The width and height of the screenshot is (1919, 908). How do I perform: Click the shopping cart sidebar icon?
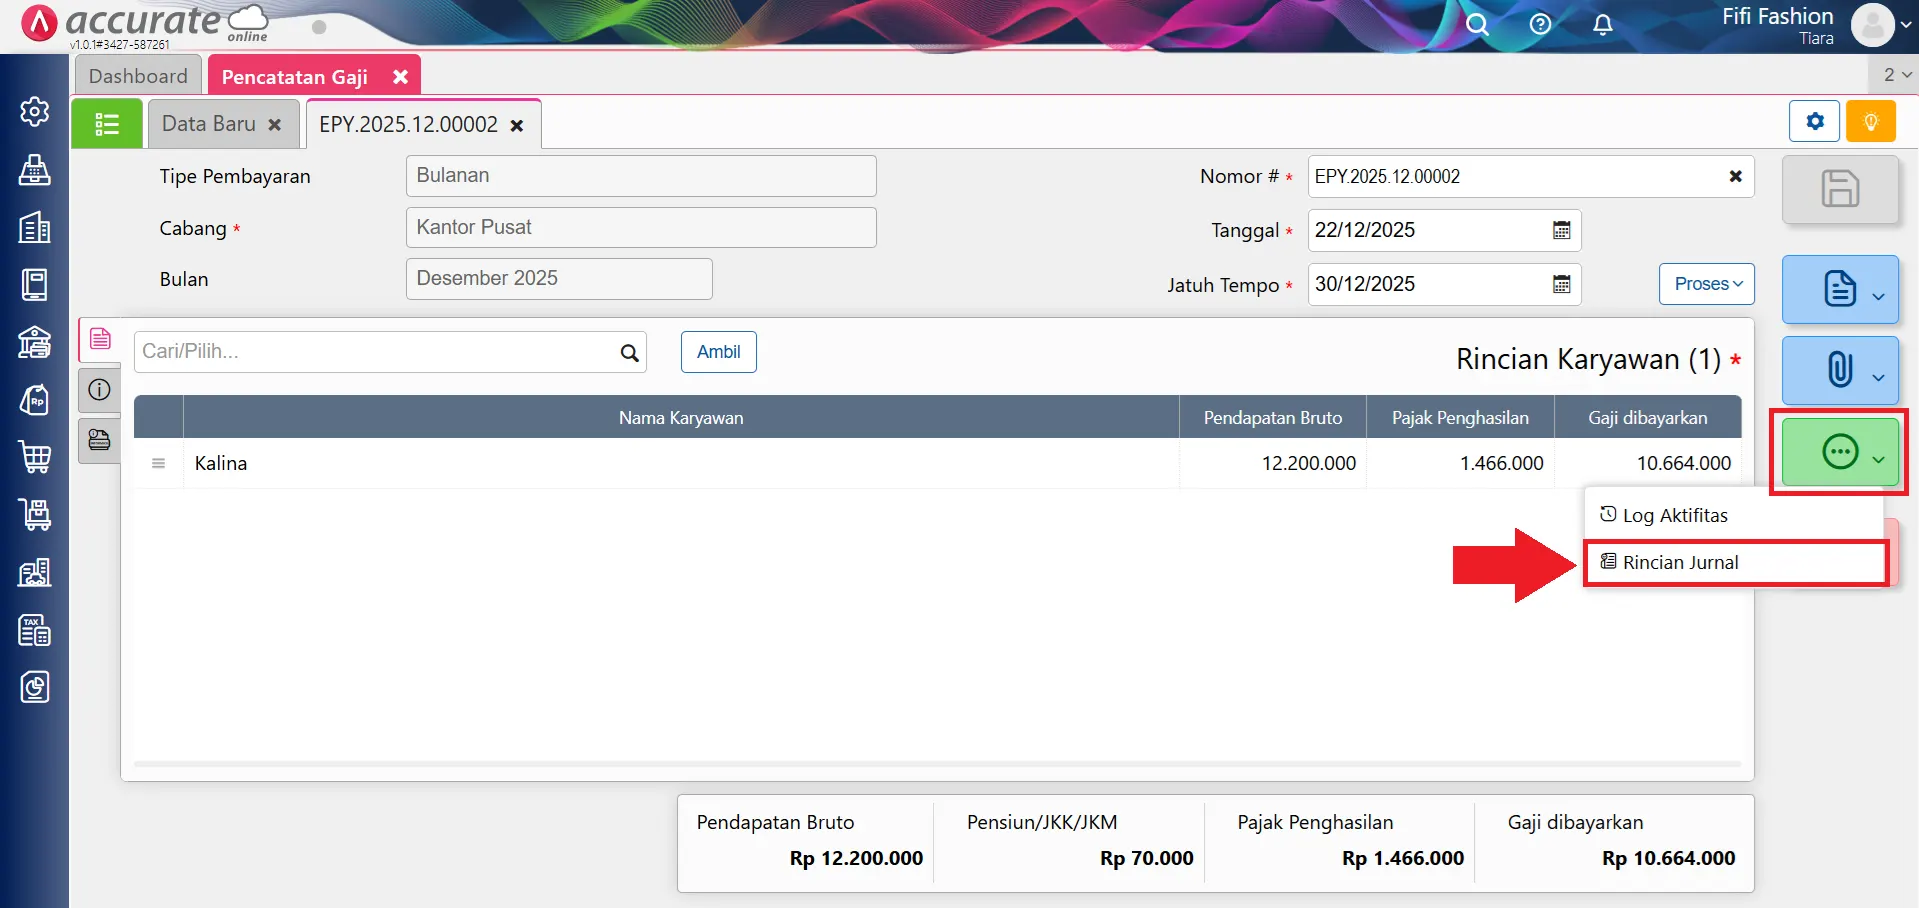click(x=35, y=457)
